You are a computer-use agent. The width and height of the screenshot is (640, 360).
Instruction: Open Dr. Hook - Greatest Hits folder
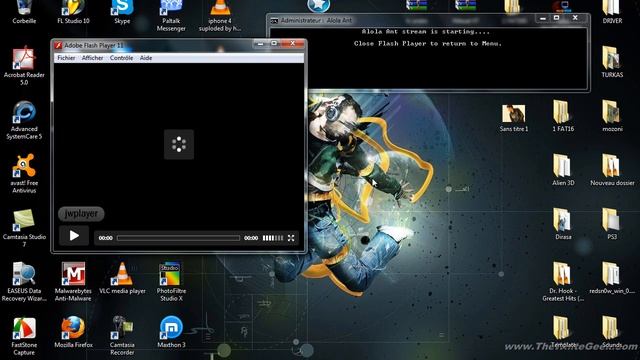[563, 282]
